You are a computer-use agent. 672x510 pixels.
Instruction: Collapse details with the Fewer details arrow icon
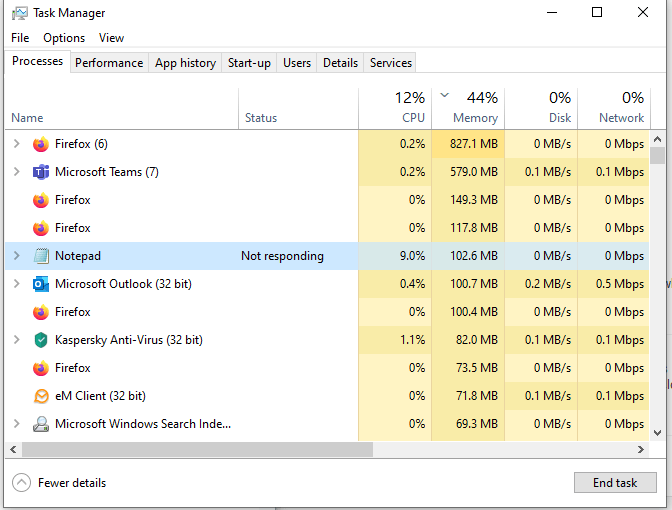pos(21,483)
